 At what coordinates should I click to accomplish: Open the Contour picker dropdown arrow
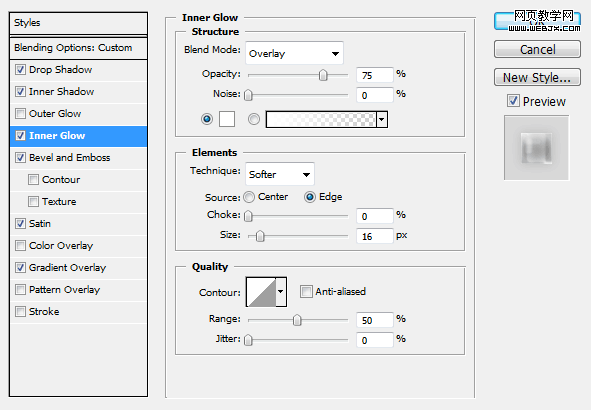tap(281, 292)
